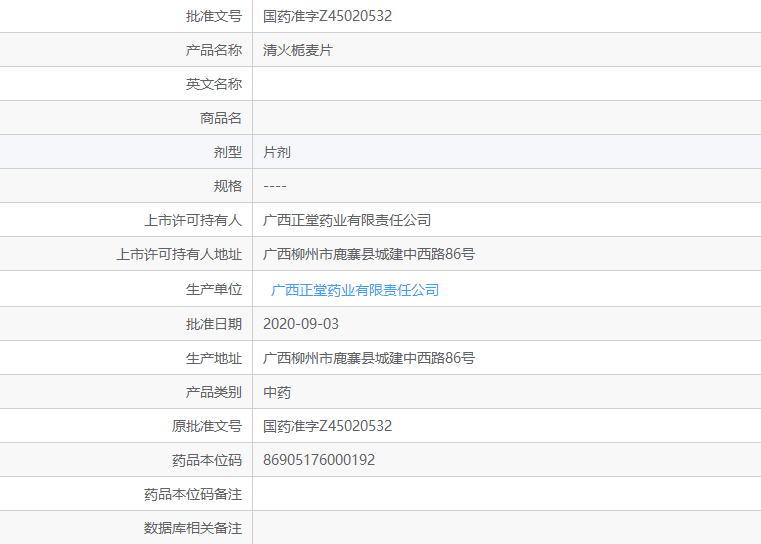Select the 生产地址 address value

369,358
